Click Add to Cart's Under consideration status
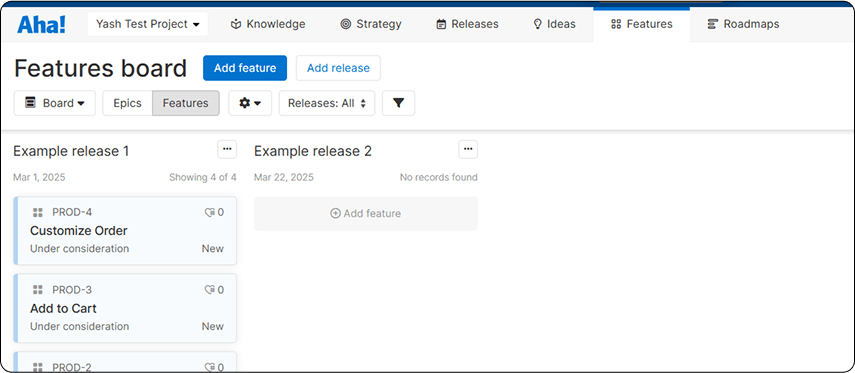 pos(80,326)
